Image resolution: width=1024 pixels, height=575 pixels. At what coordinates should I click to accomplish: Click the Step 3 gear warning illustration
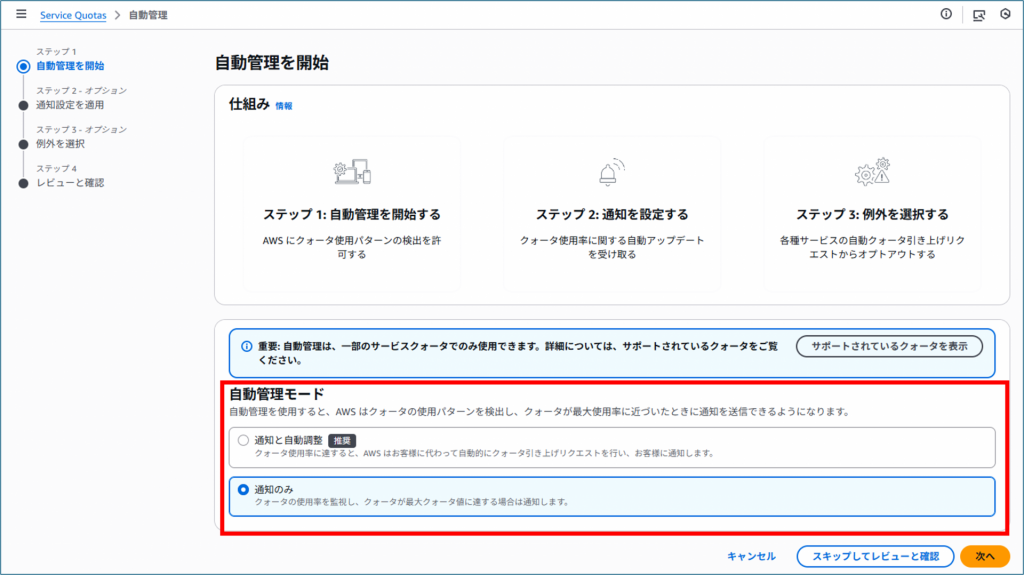(872, 173)
